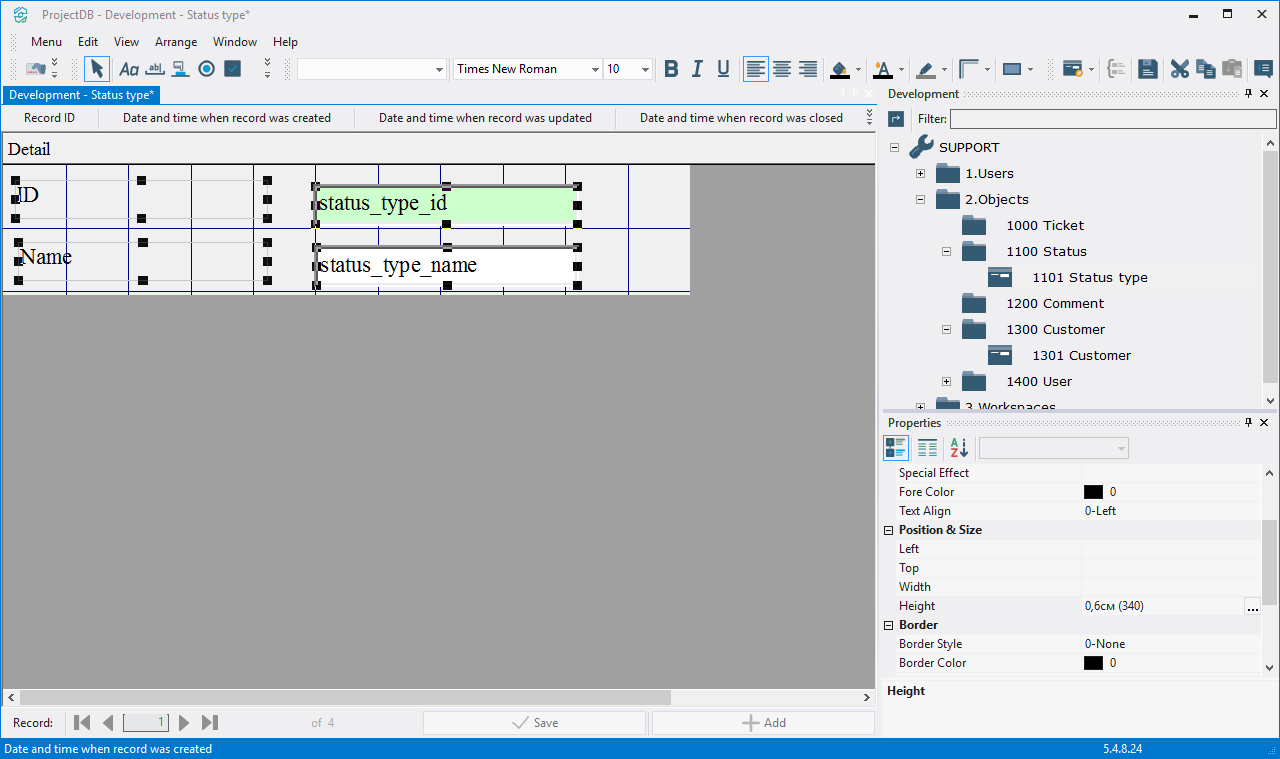The image size is (1280, 759).
Task: Open the Arrange menu
Action: 176,42
